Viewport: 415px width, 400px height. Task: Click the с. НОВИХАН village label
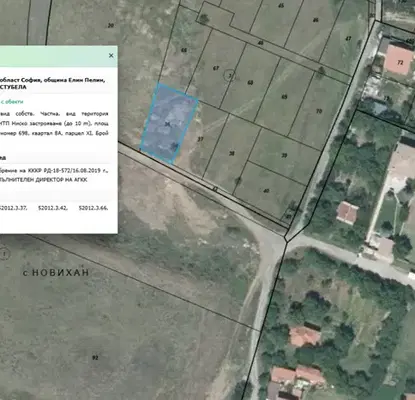tap(56, 273)
